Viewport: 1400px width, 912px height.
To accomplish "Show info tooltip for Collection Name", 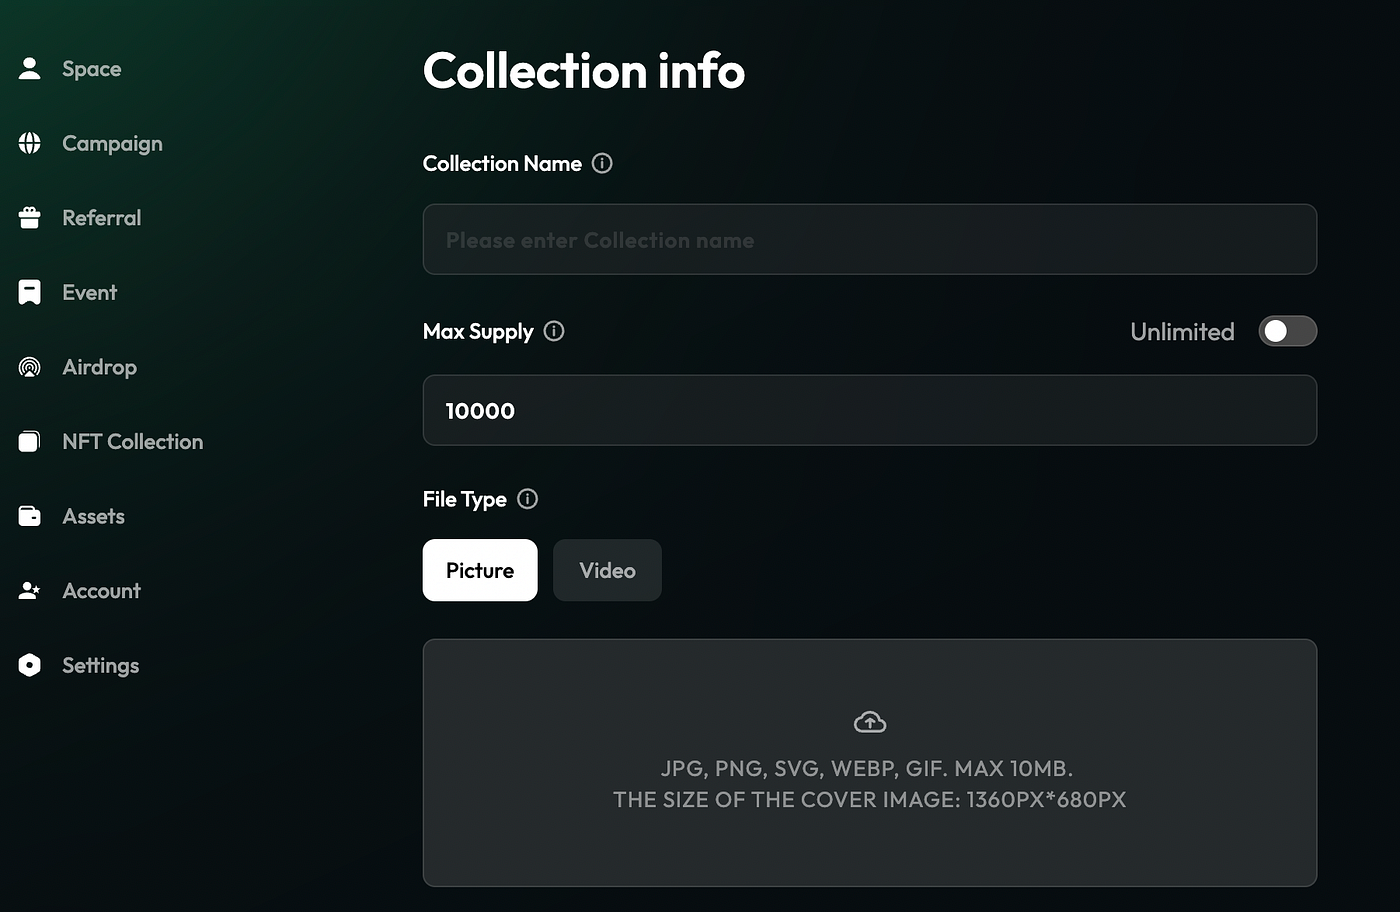I will coord(602,163).
